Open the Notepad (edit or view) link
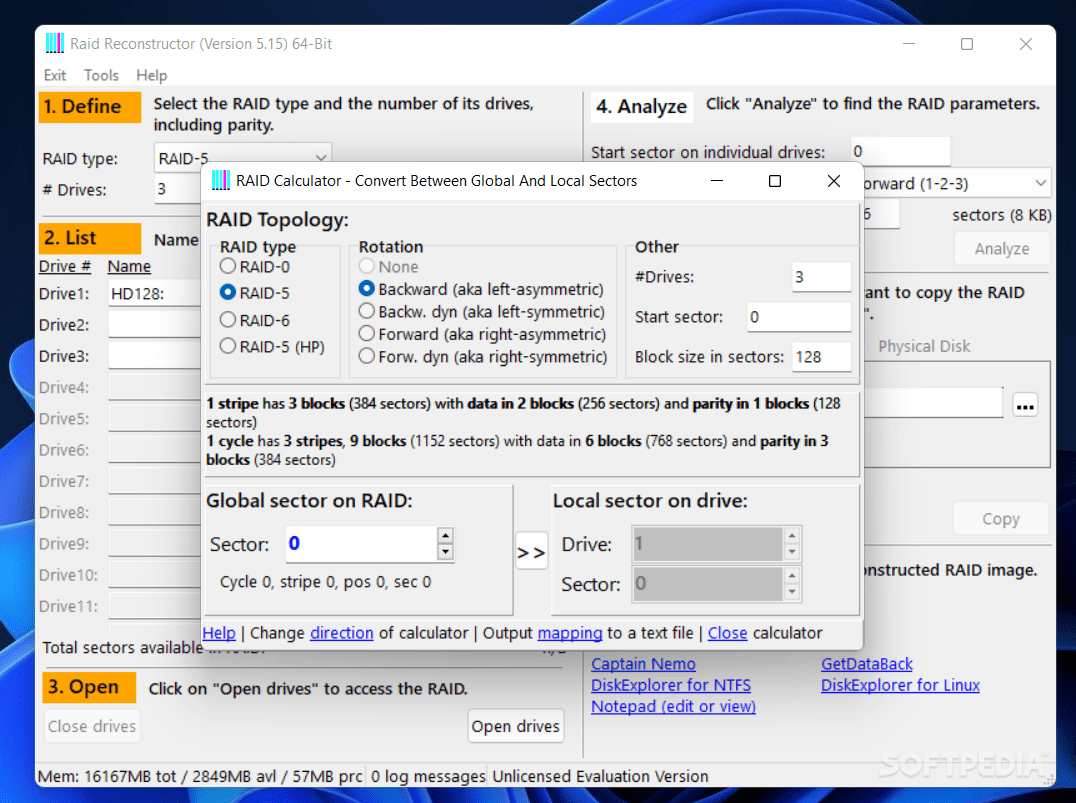 tap(673, 706)
